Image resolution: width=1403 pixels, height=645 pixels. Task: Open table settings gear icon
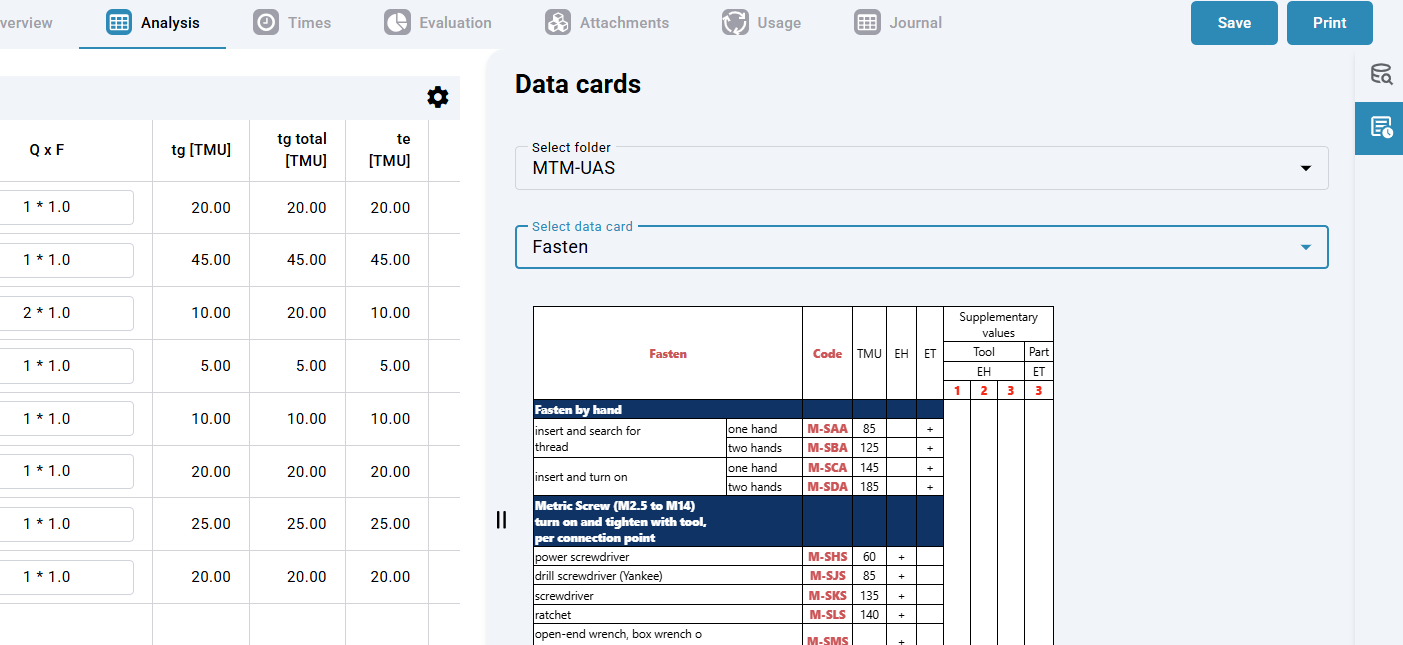tap(438, 97)
